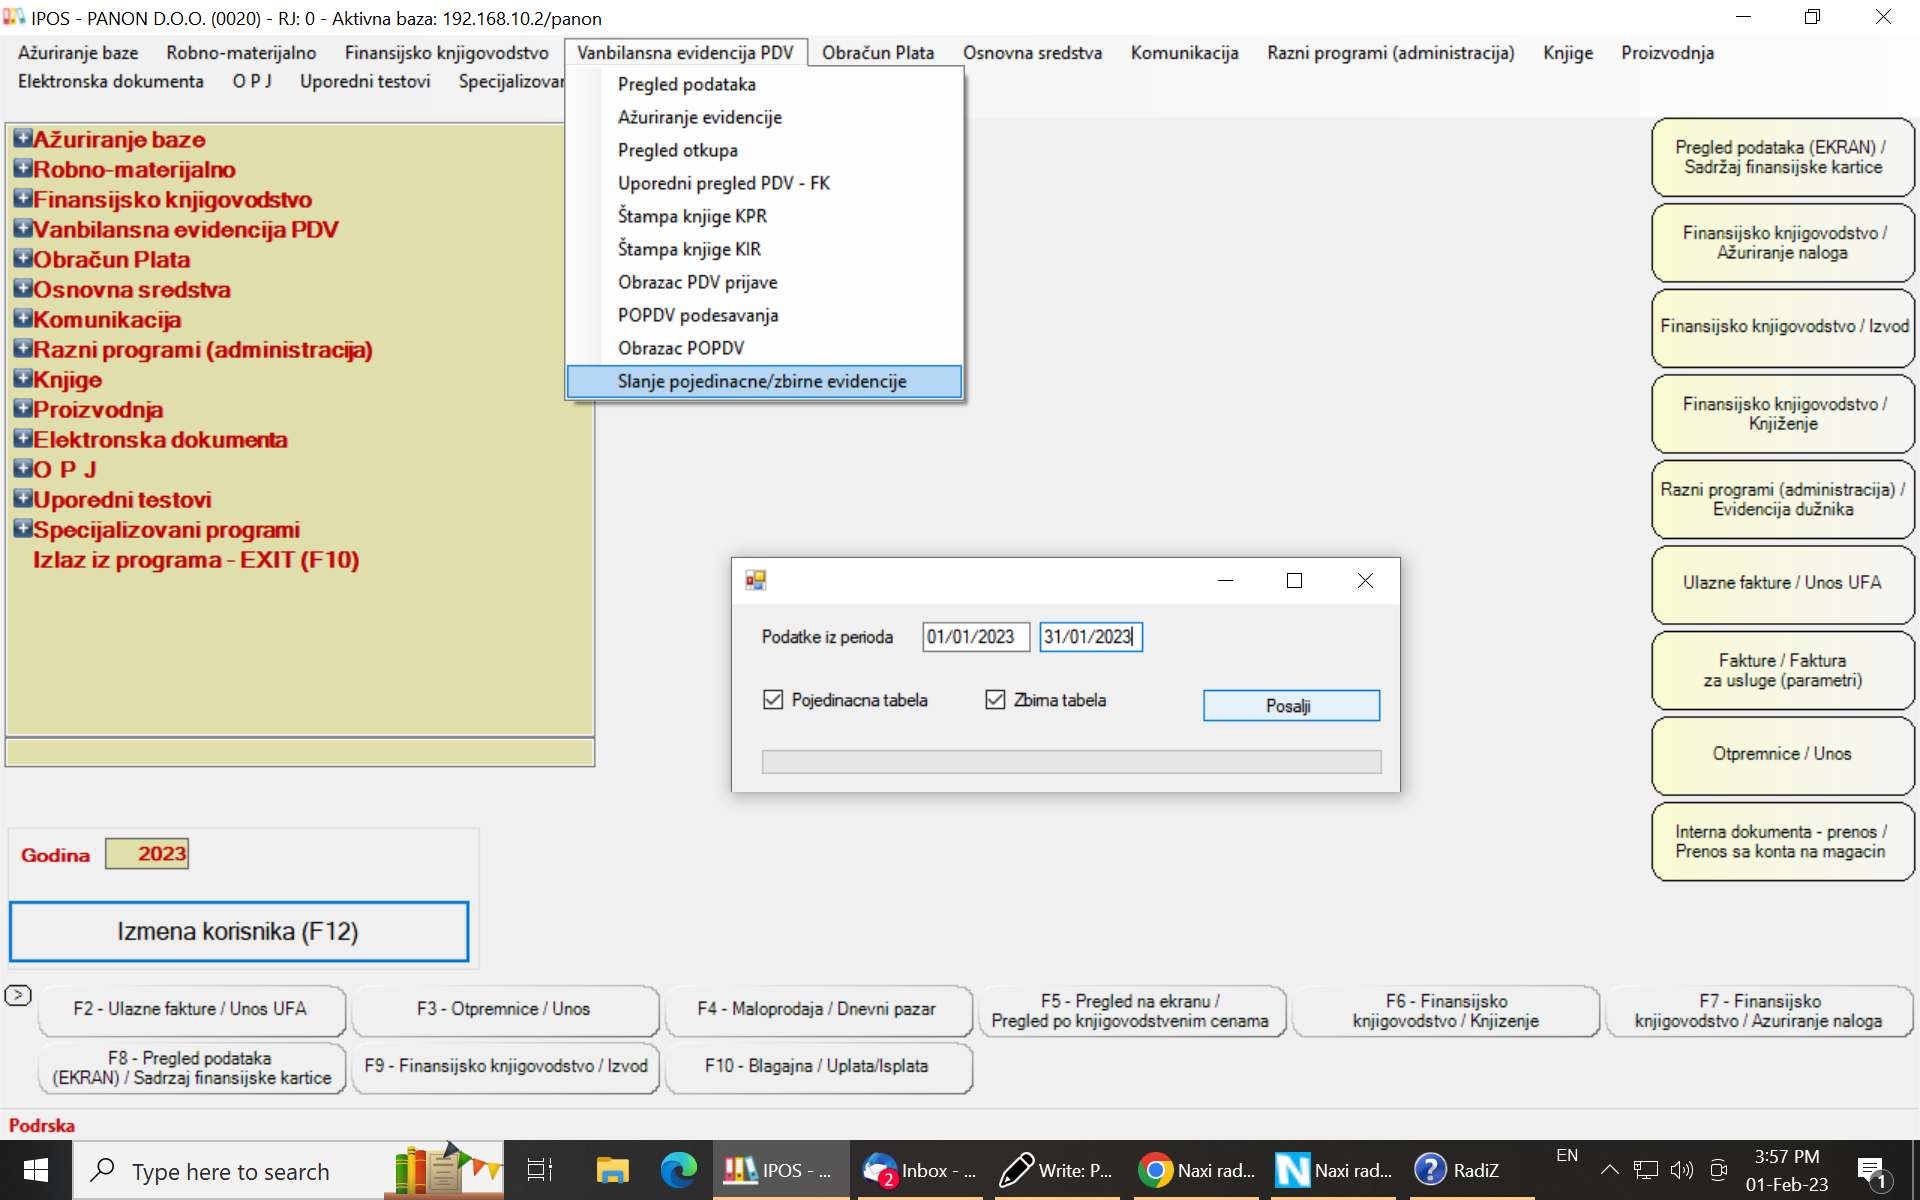Open Microsoft Edge from taskbar

[678, 1170]
